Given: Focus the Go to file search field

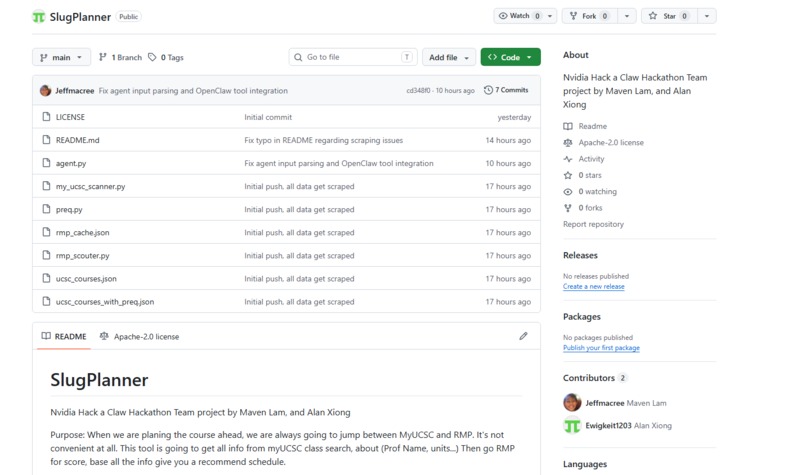Looking at the screenshot, I should pos(353,57).
